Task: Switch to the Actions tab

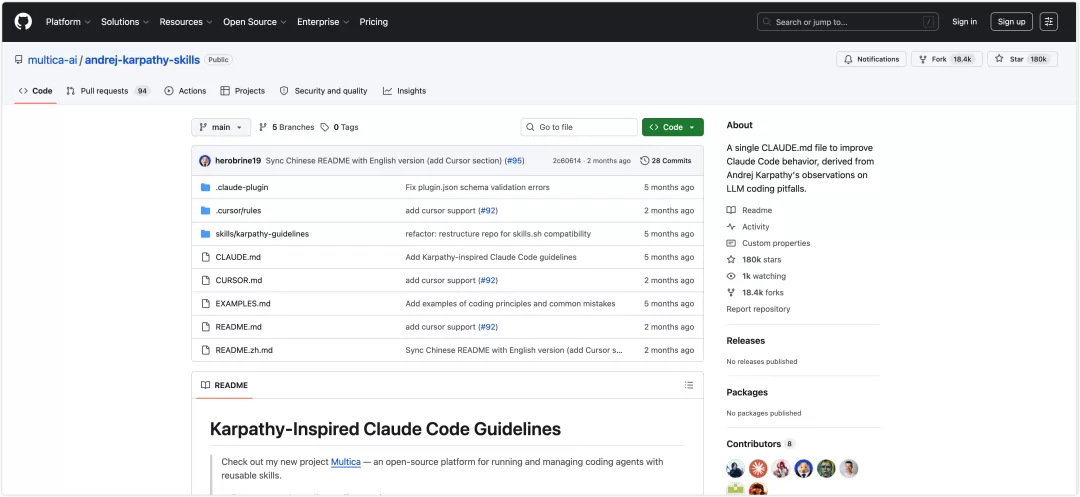Action: coord(185,91)
